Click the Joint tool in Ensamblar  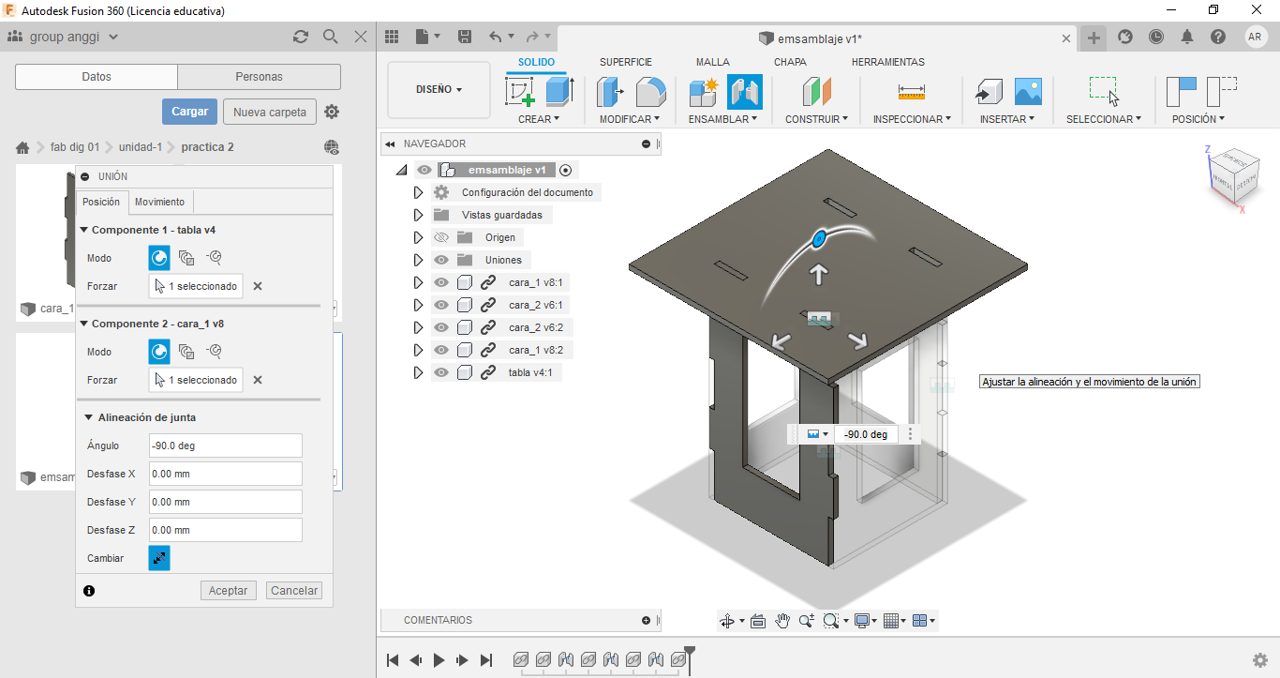point(744,92)
